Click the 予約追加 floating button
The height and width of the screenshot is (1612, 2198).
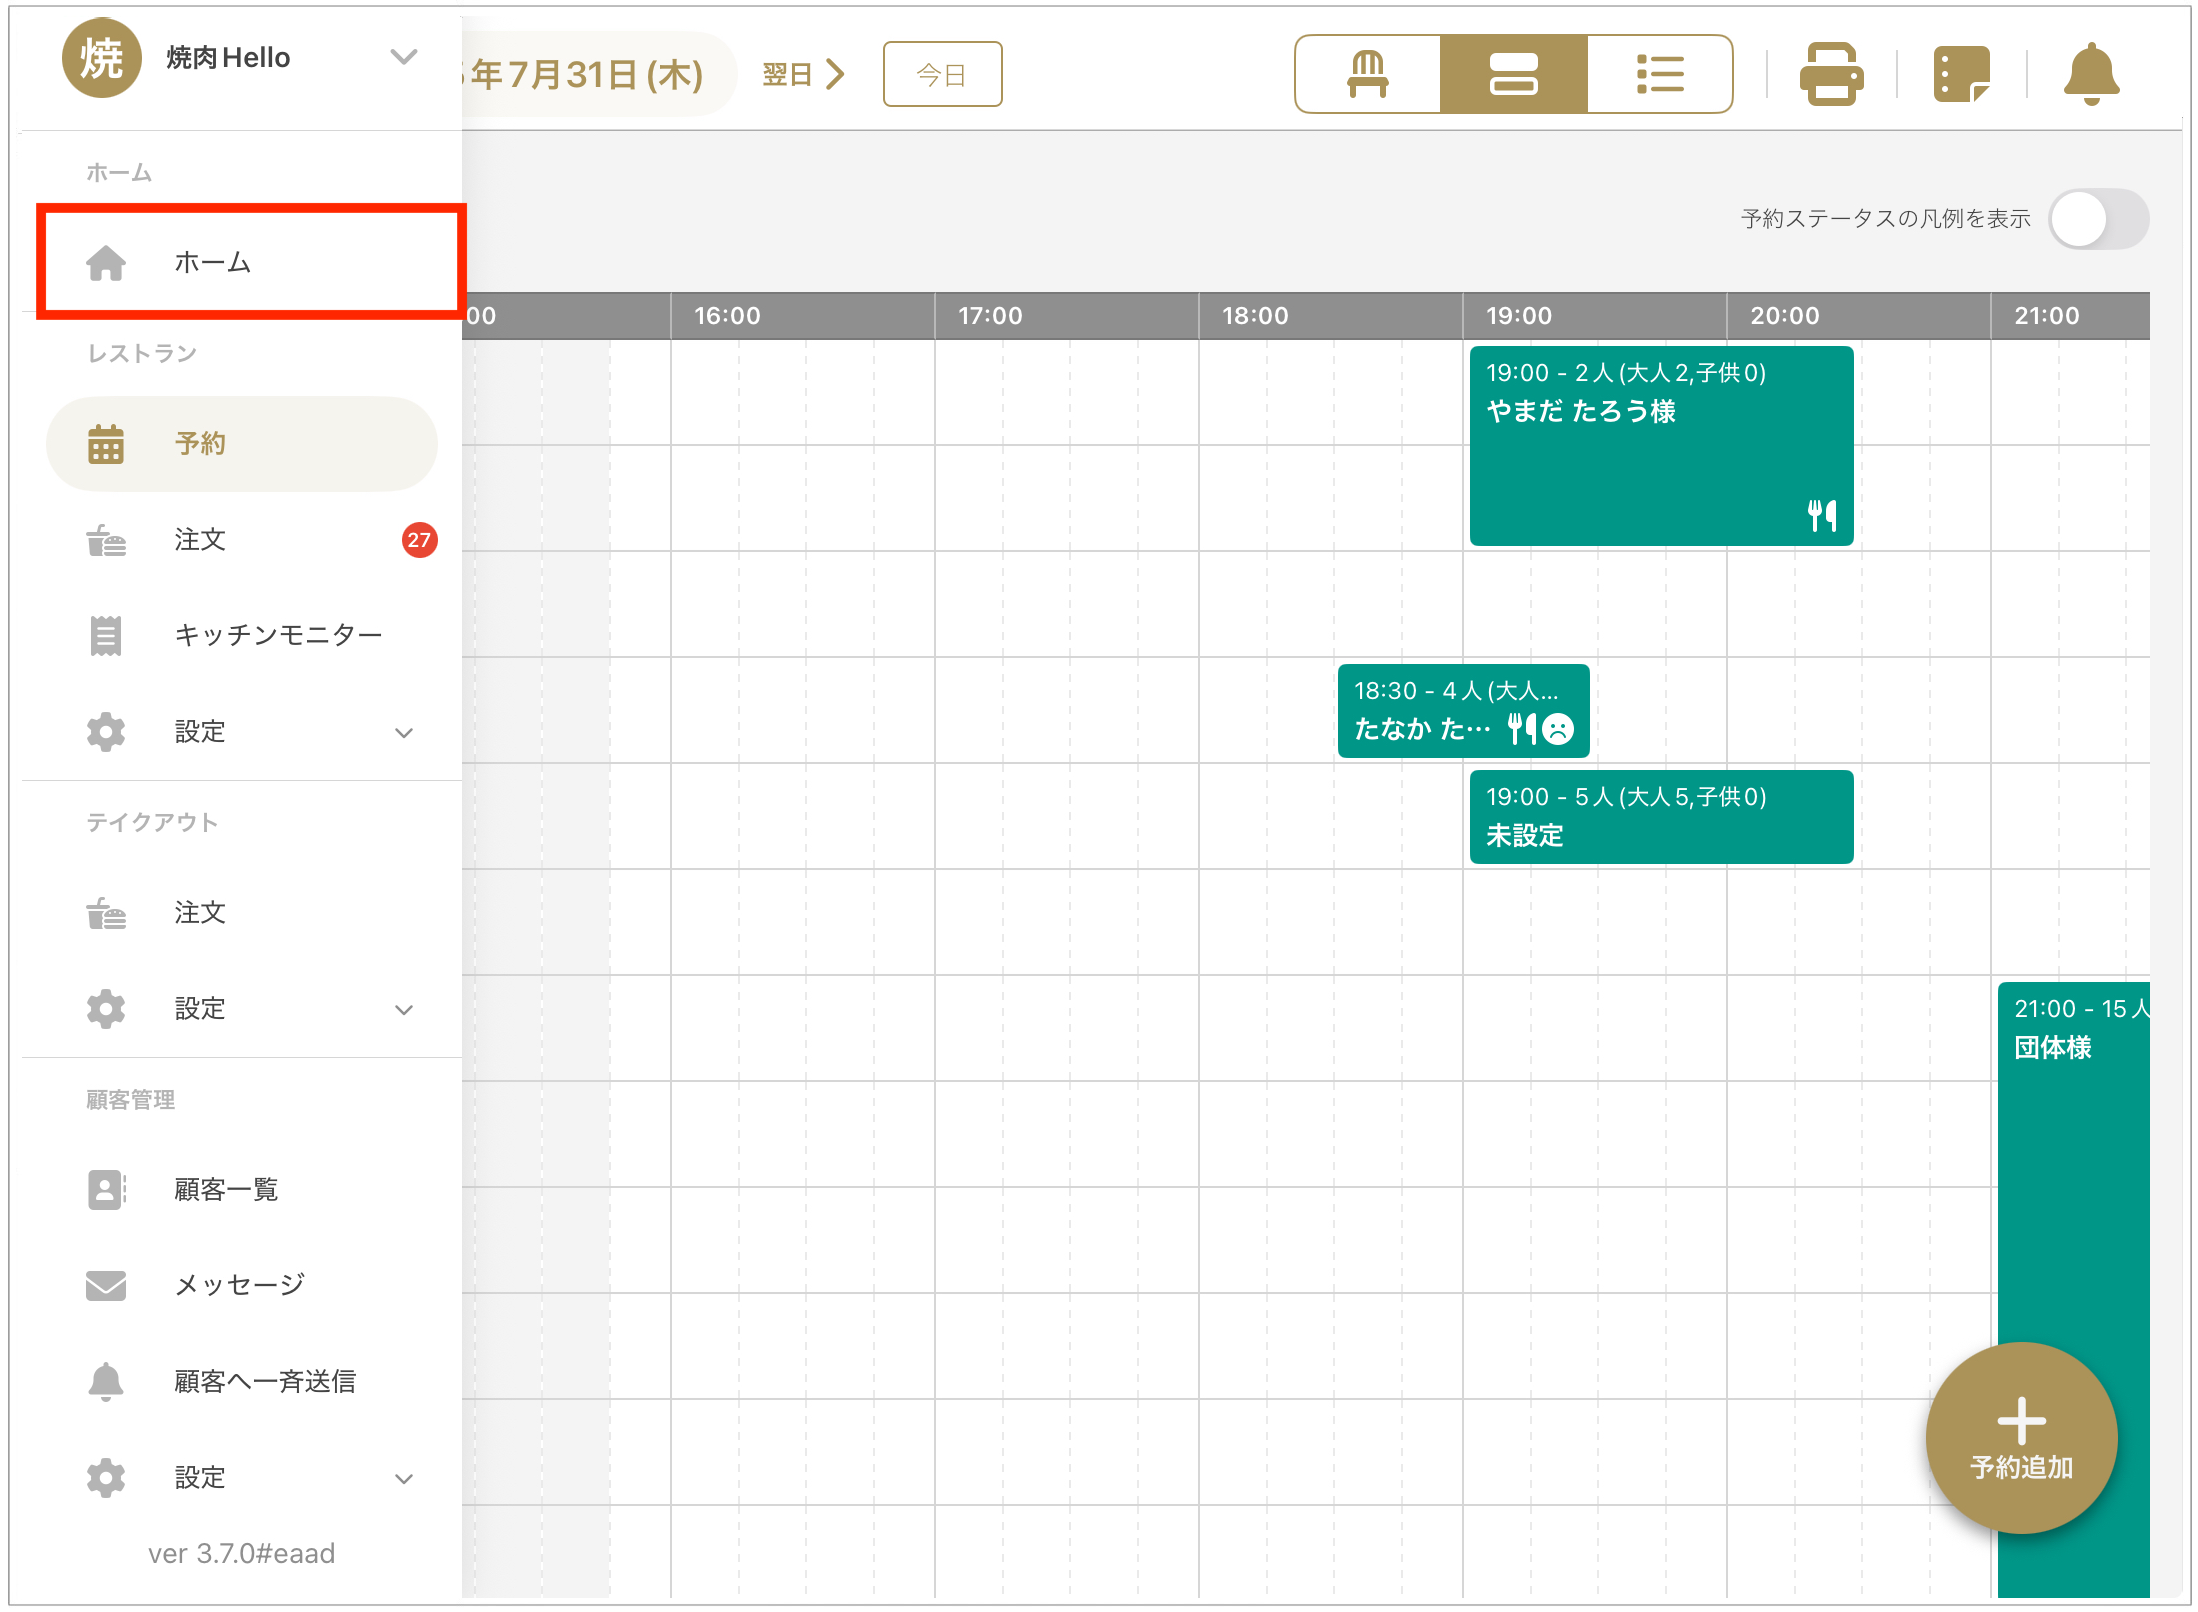2021,1437
